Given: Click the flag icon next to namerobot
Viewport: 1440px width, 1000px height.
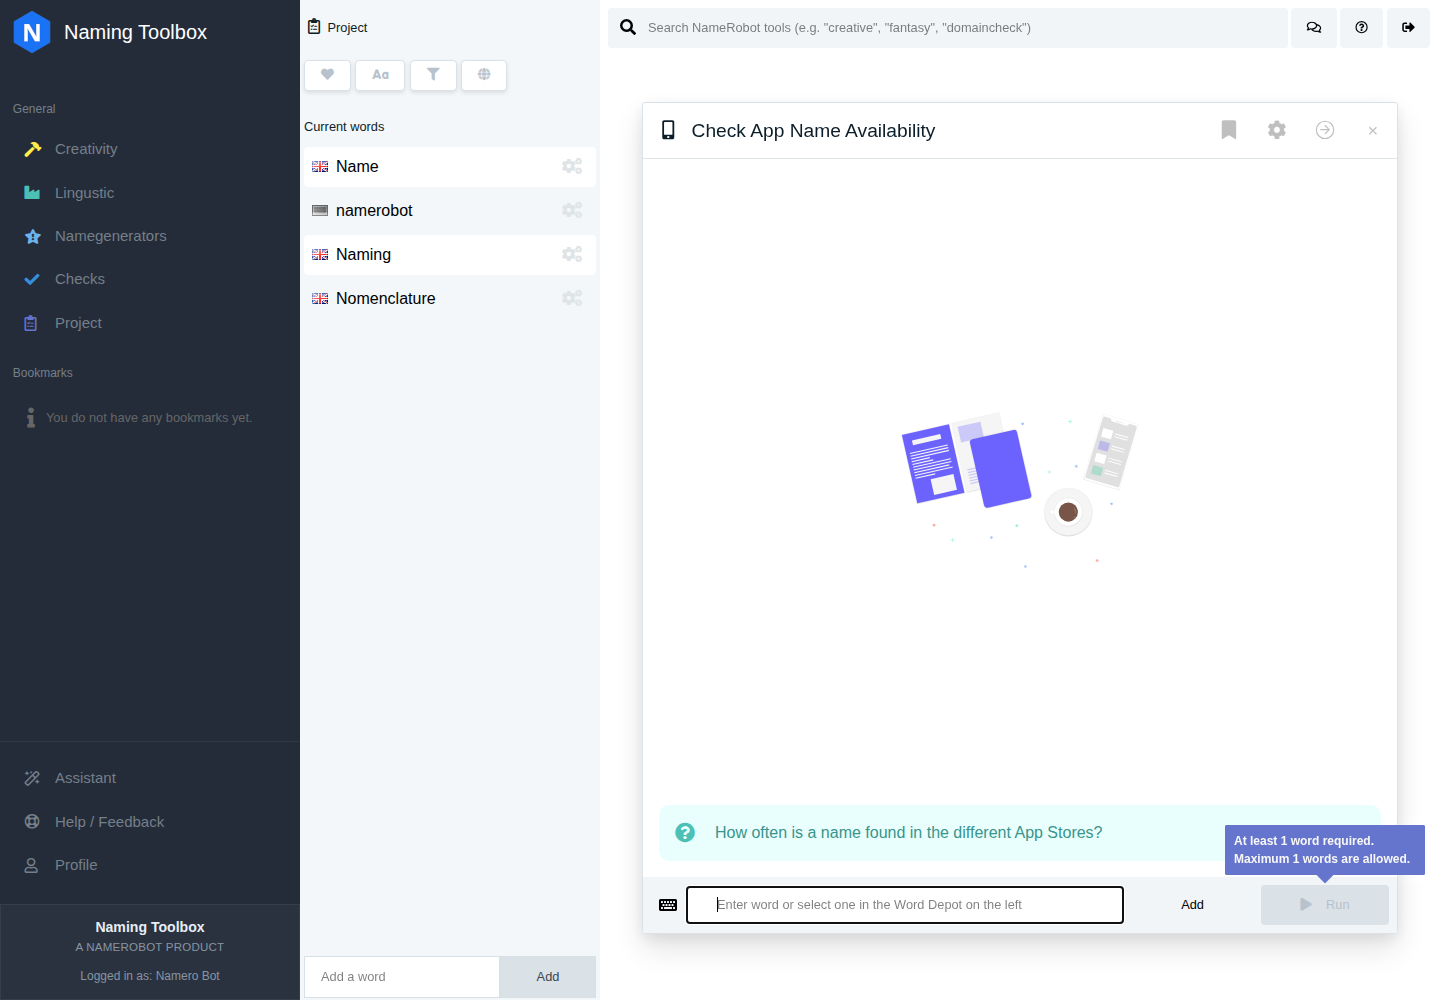Looking at the screenshot, I should point(320,211).
